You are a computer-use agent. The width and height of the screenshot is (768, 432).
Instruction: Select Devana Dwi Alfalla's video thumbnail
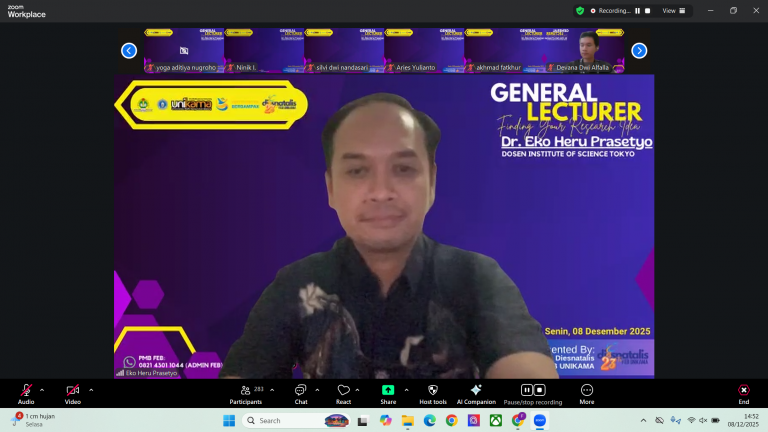click(586, 50)
